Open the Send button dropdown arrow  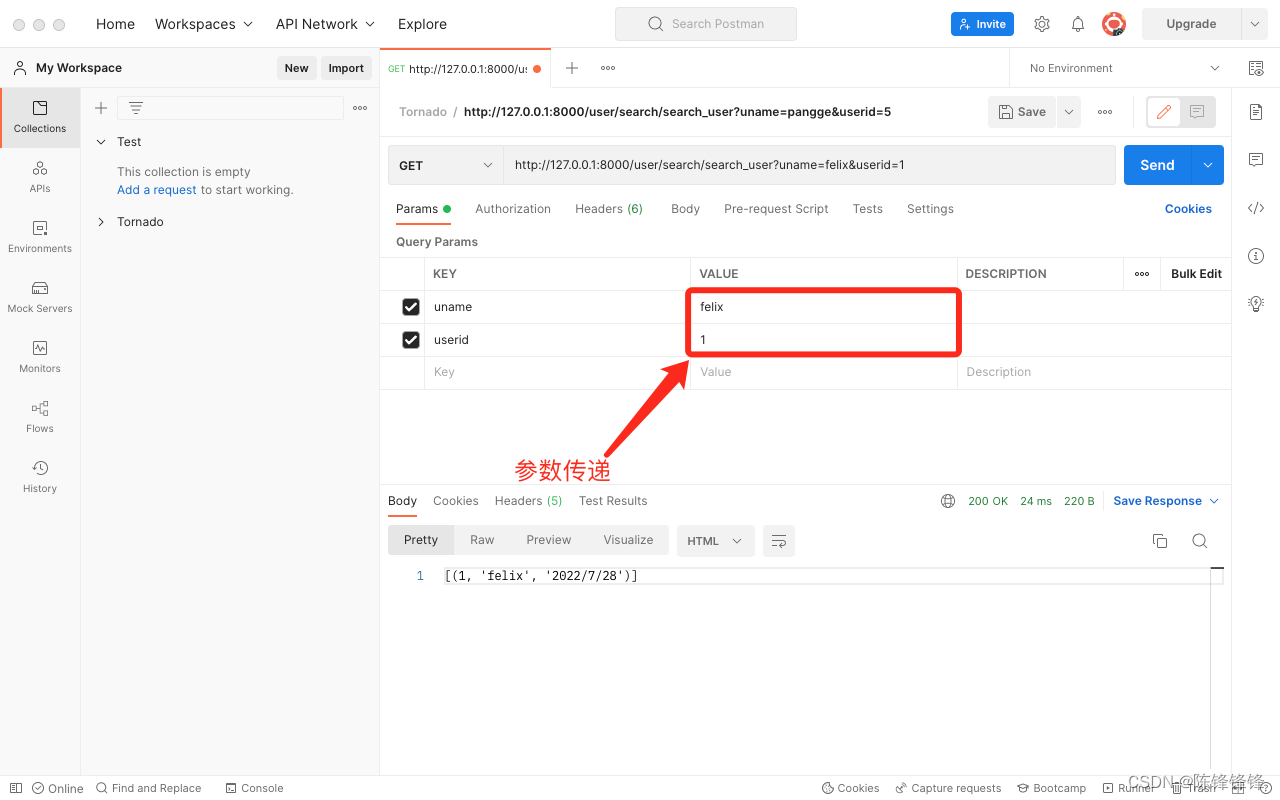coord(1208,165)
